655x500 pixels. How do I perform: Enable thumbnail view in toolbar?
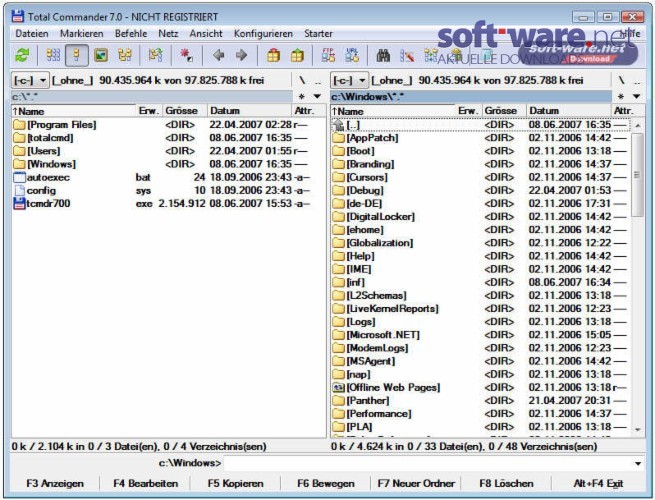[101, 55]
